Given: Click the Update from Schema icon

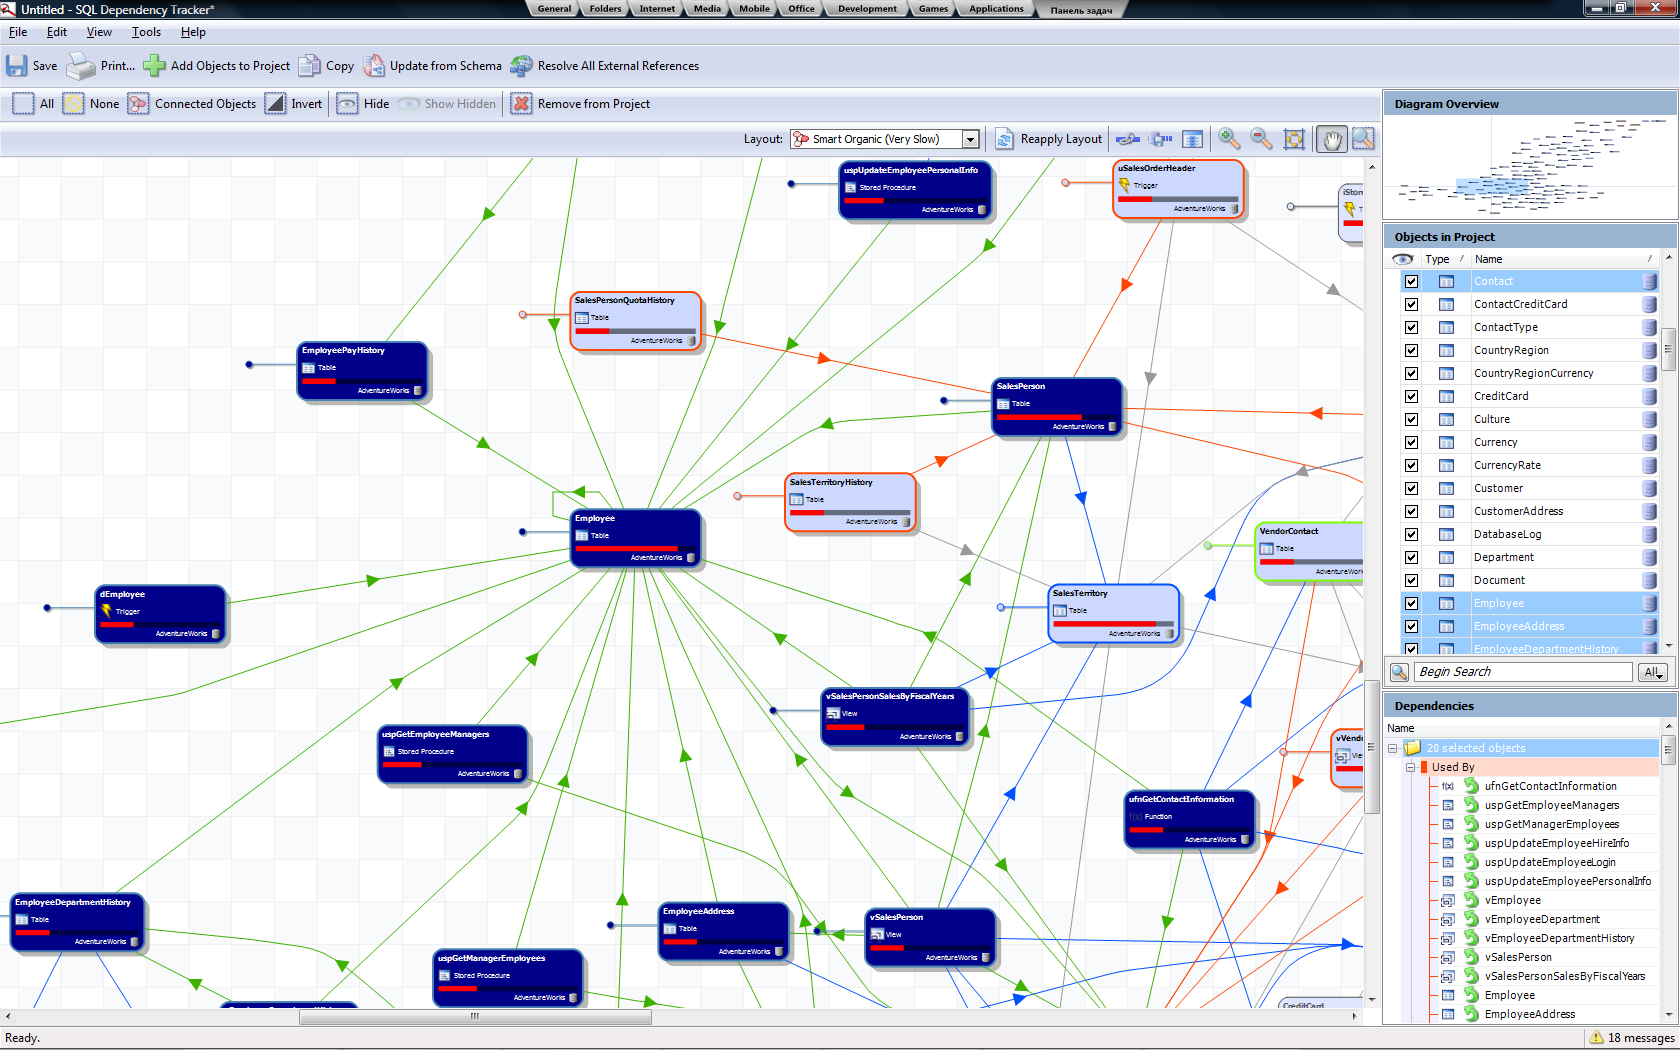Looking at the screenshot, I should [374, 66].
